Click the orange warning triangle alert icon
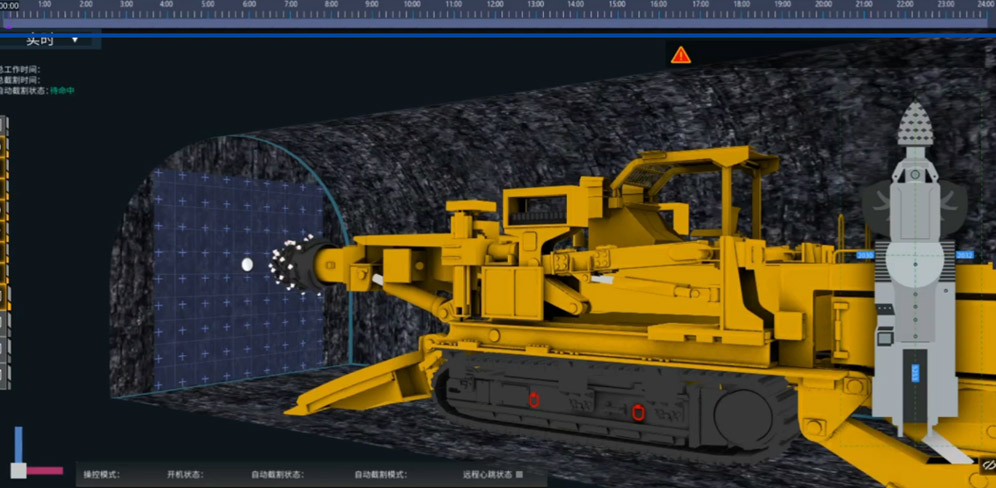996x488 pixels. 681,55
